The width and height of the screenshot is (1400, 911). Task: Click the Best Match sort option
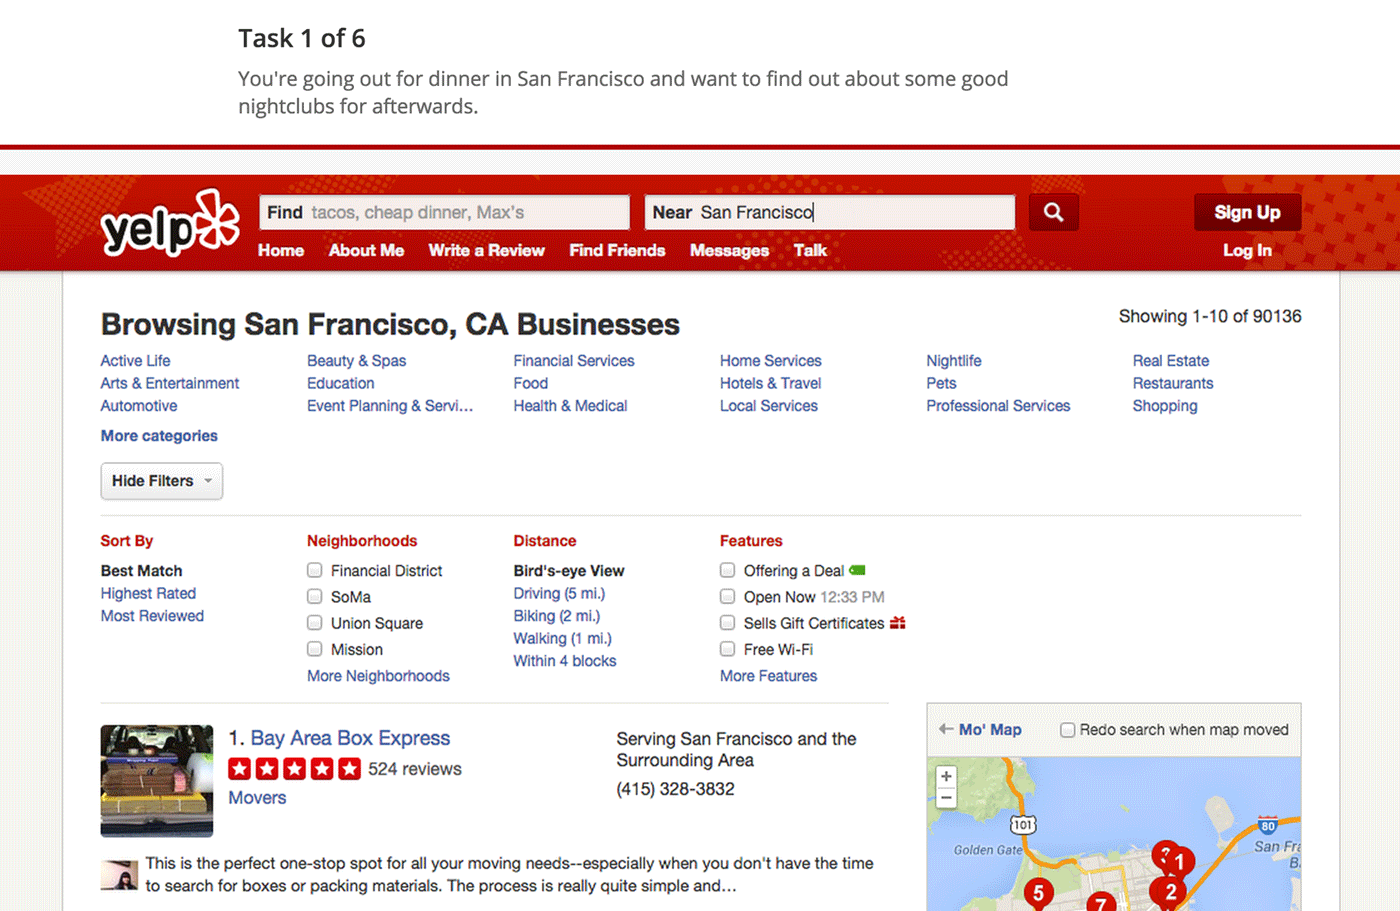(x=141, y=571)
